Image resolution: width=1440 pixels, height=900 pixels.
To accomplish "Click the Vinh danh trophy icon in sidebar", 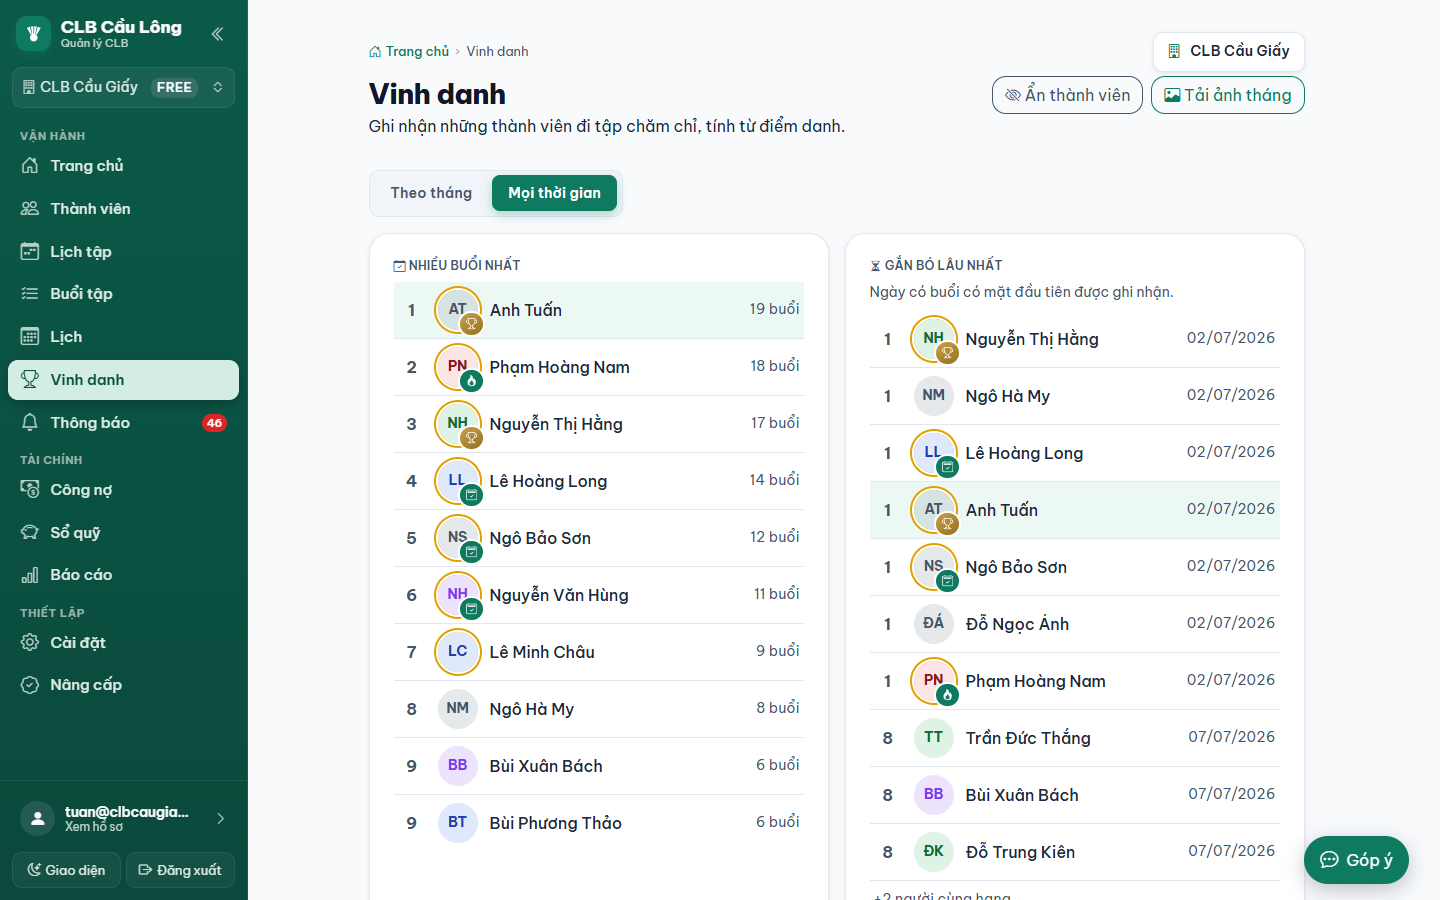I will click(30, 380).
